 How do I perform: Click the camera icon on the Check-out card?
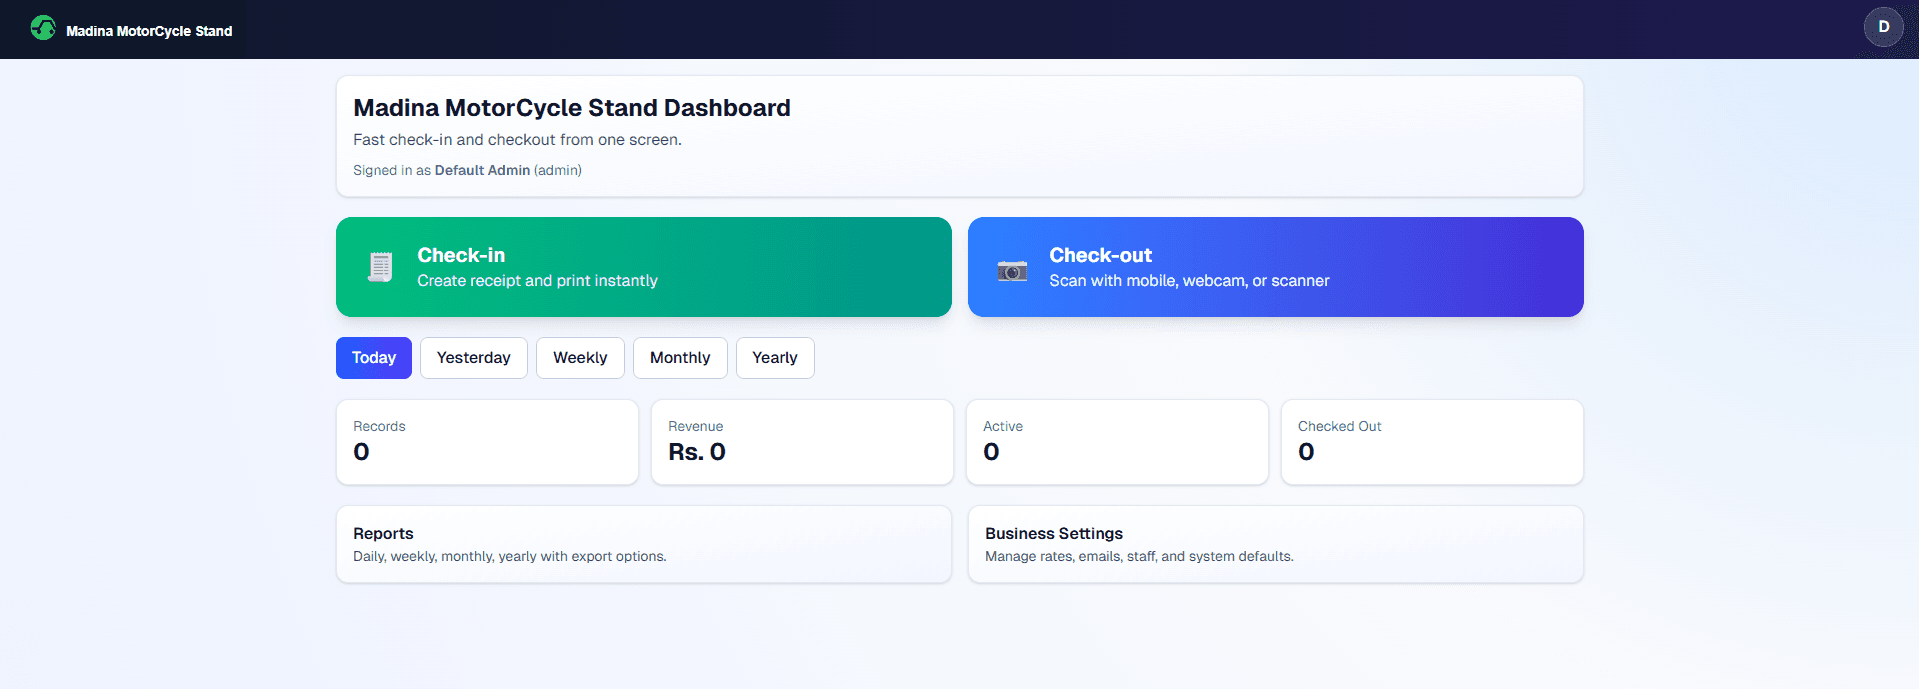tap(1012, 270)
